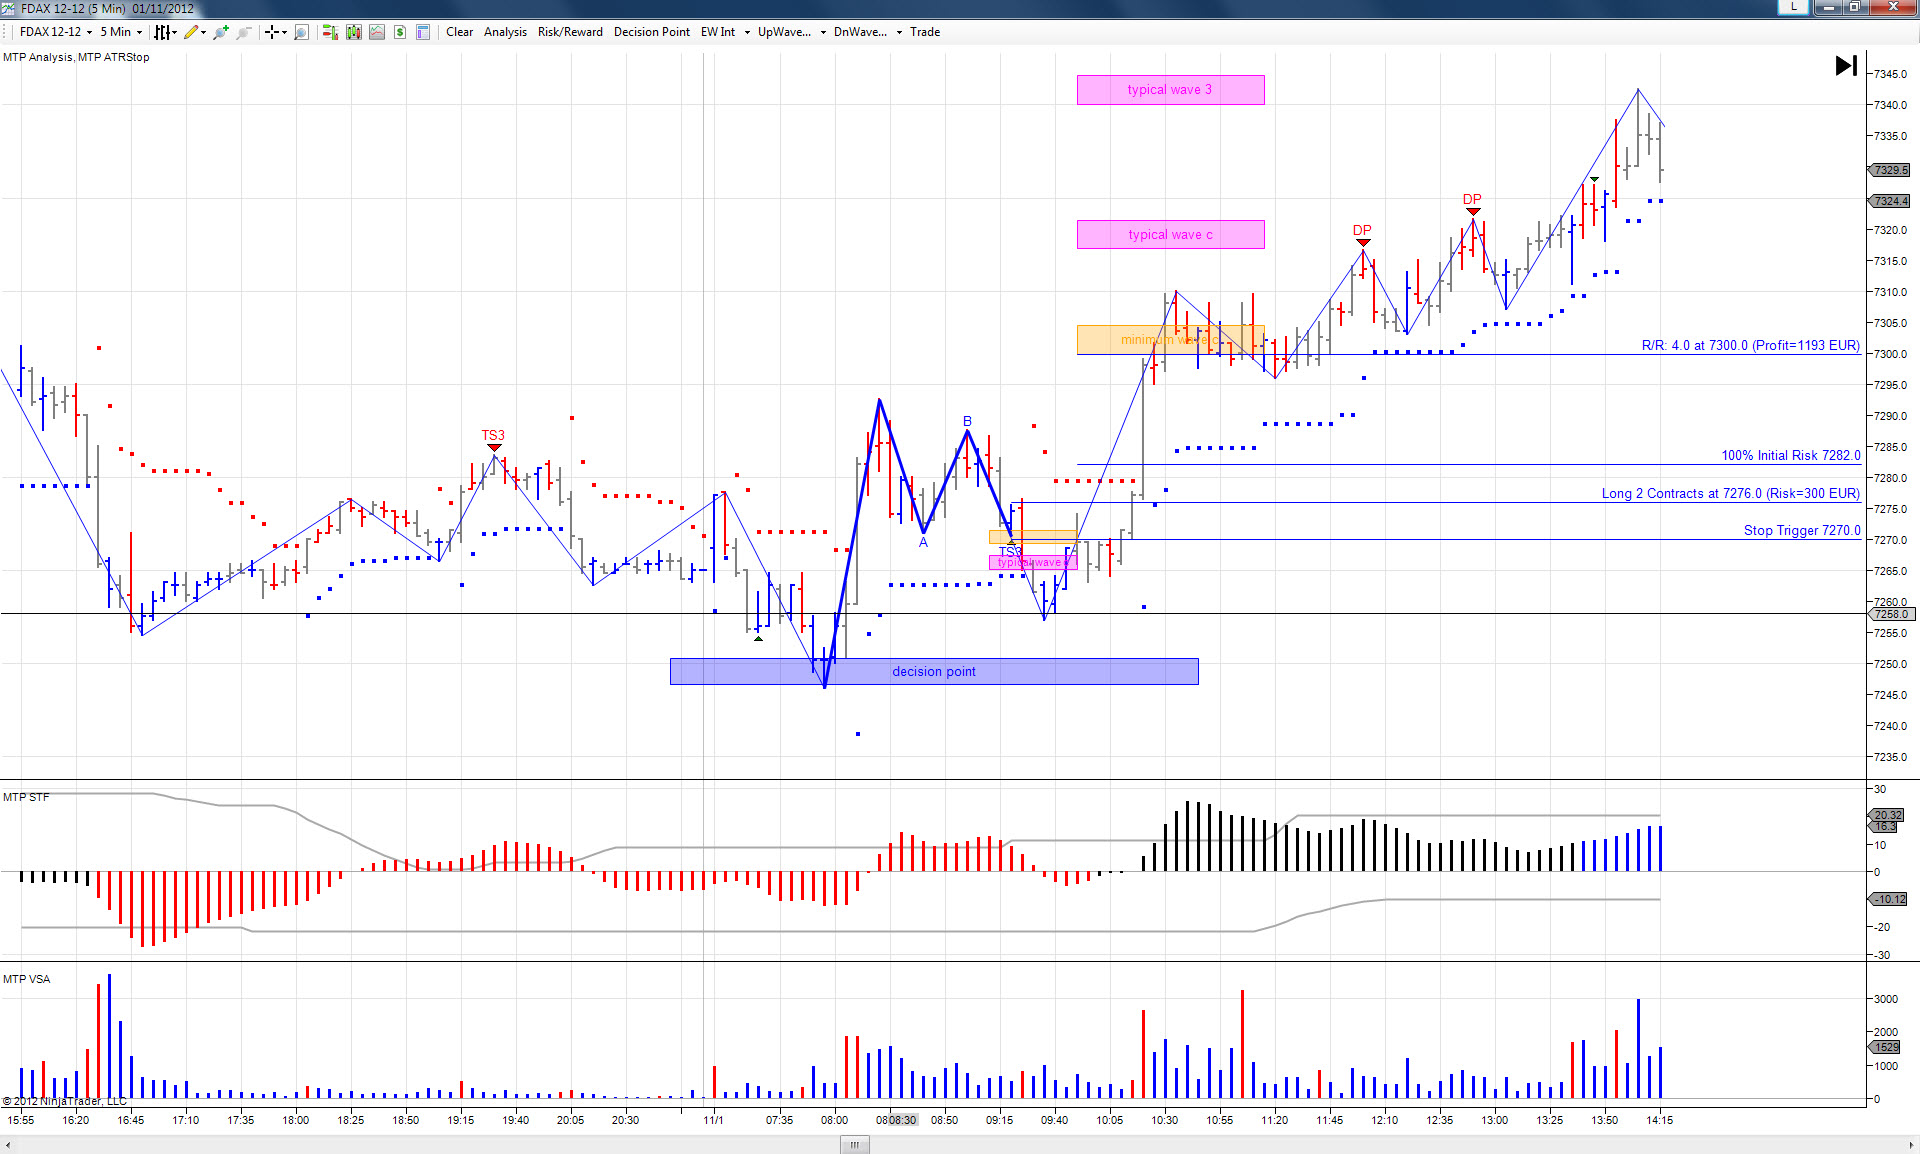The height and width of the screenshot is (1154, 1920).
Task: Open the Chart Trader panel icon
Action: [x=329, y=32]
